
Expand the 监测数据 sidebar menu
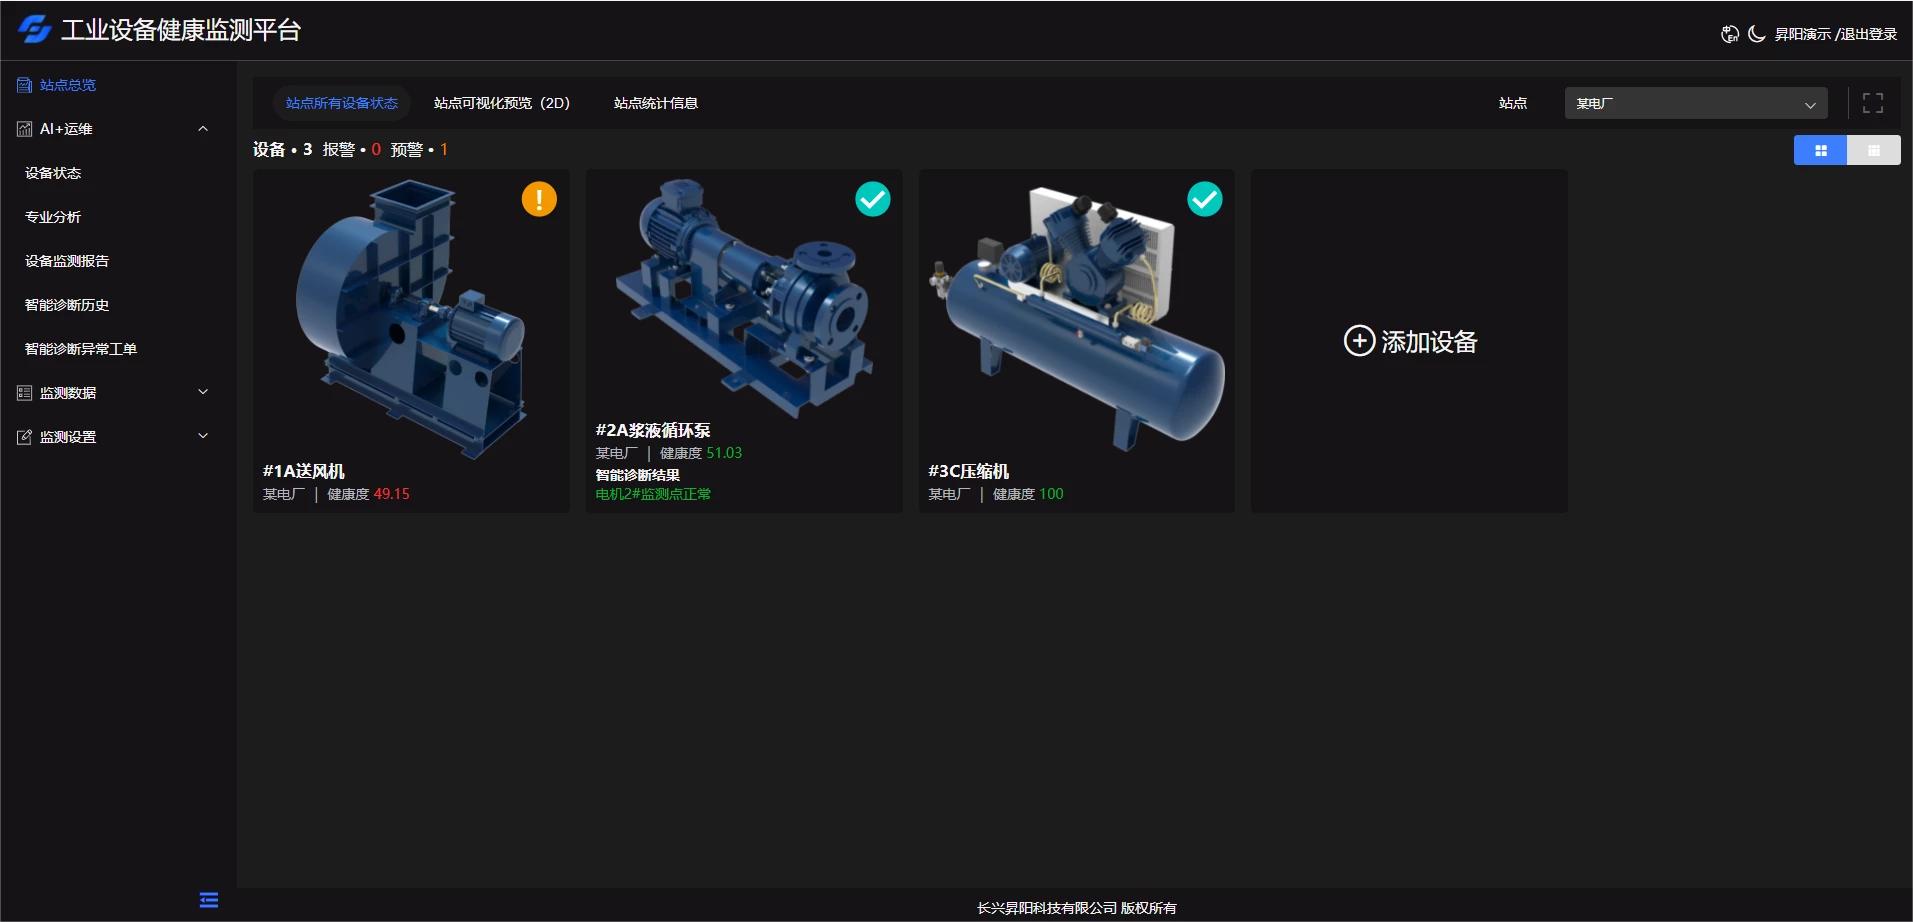203,393
